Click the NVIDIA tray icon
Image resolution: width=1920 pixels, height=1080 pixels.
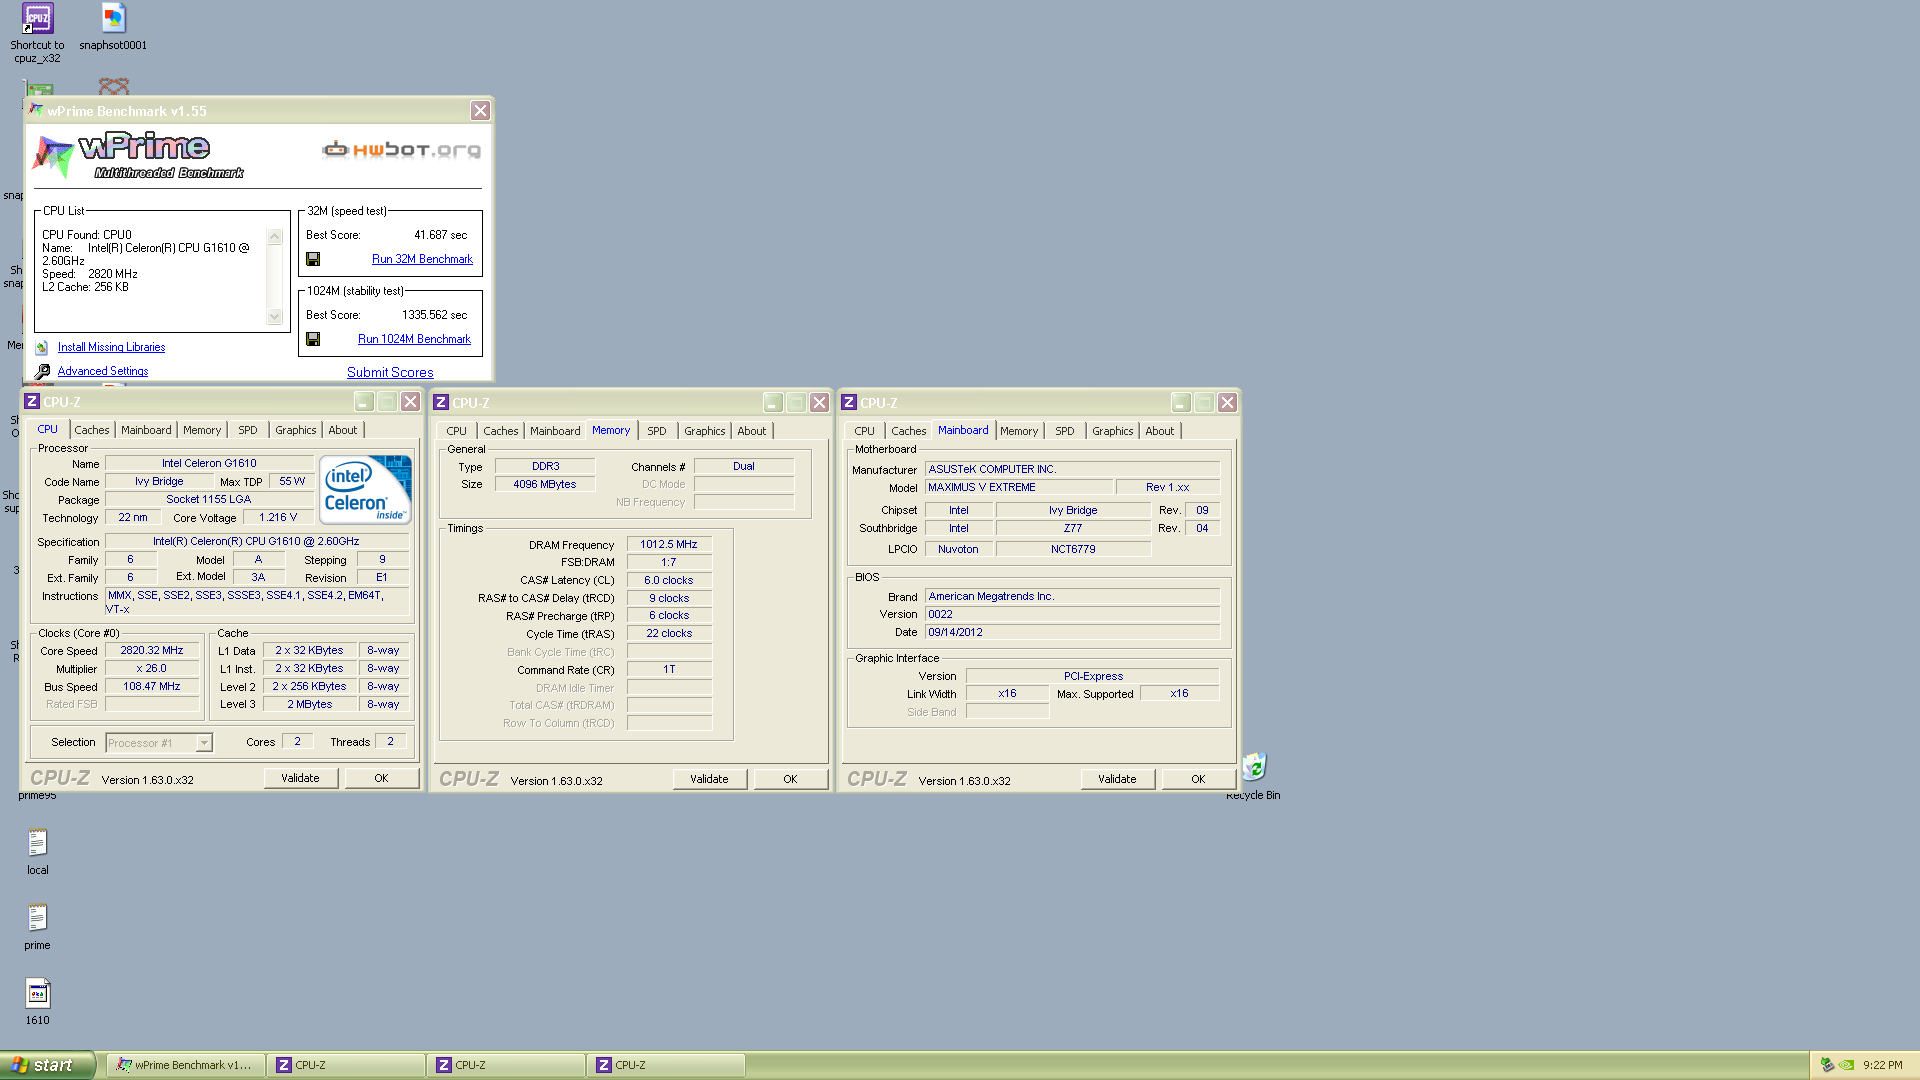[x=1846, y=1065]
